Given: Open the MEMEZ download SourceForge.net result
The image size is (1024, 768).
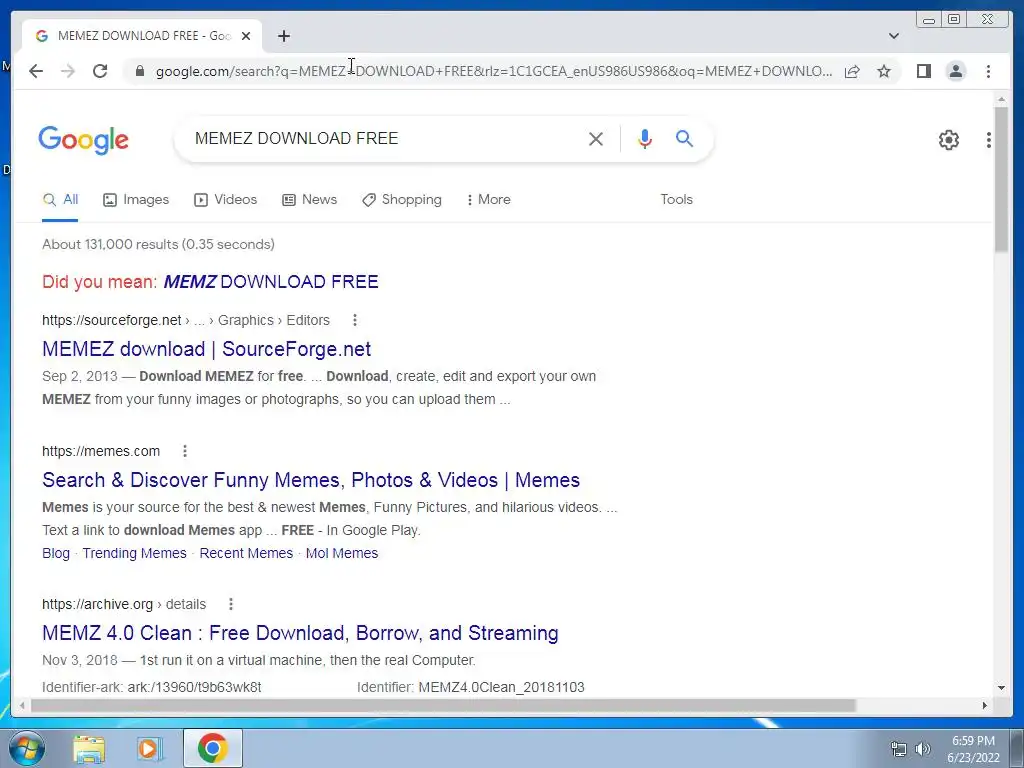Looking at the screenshot, I should 206,349.
